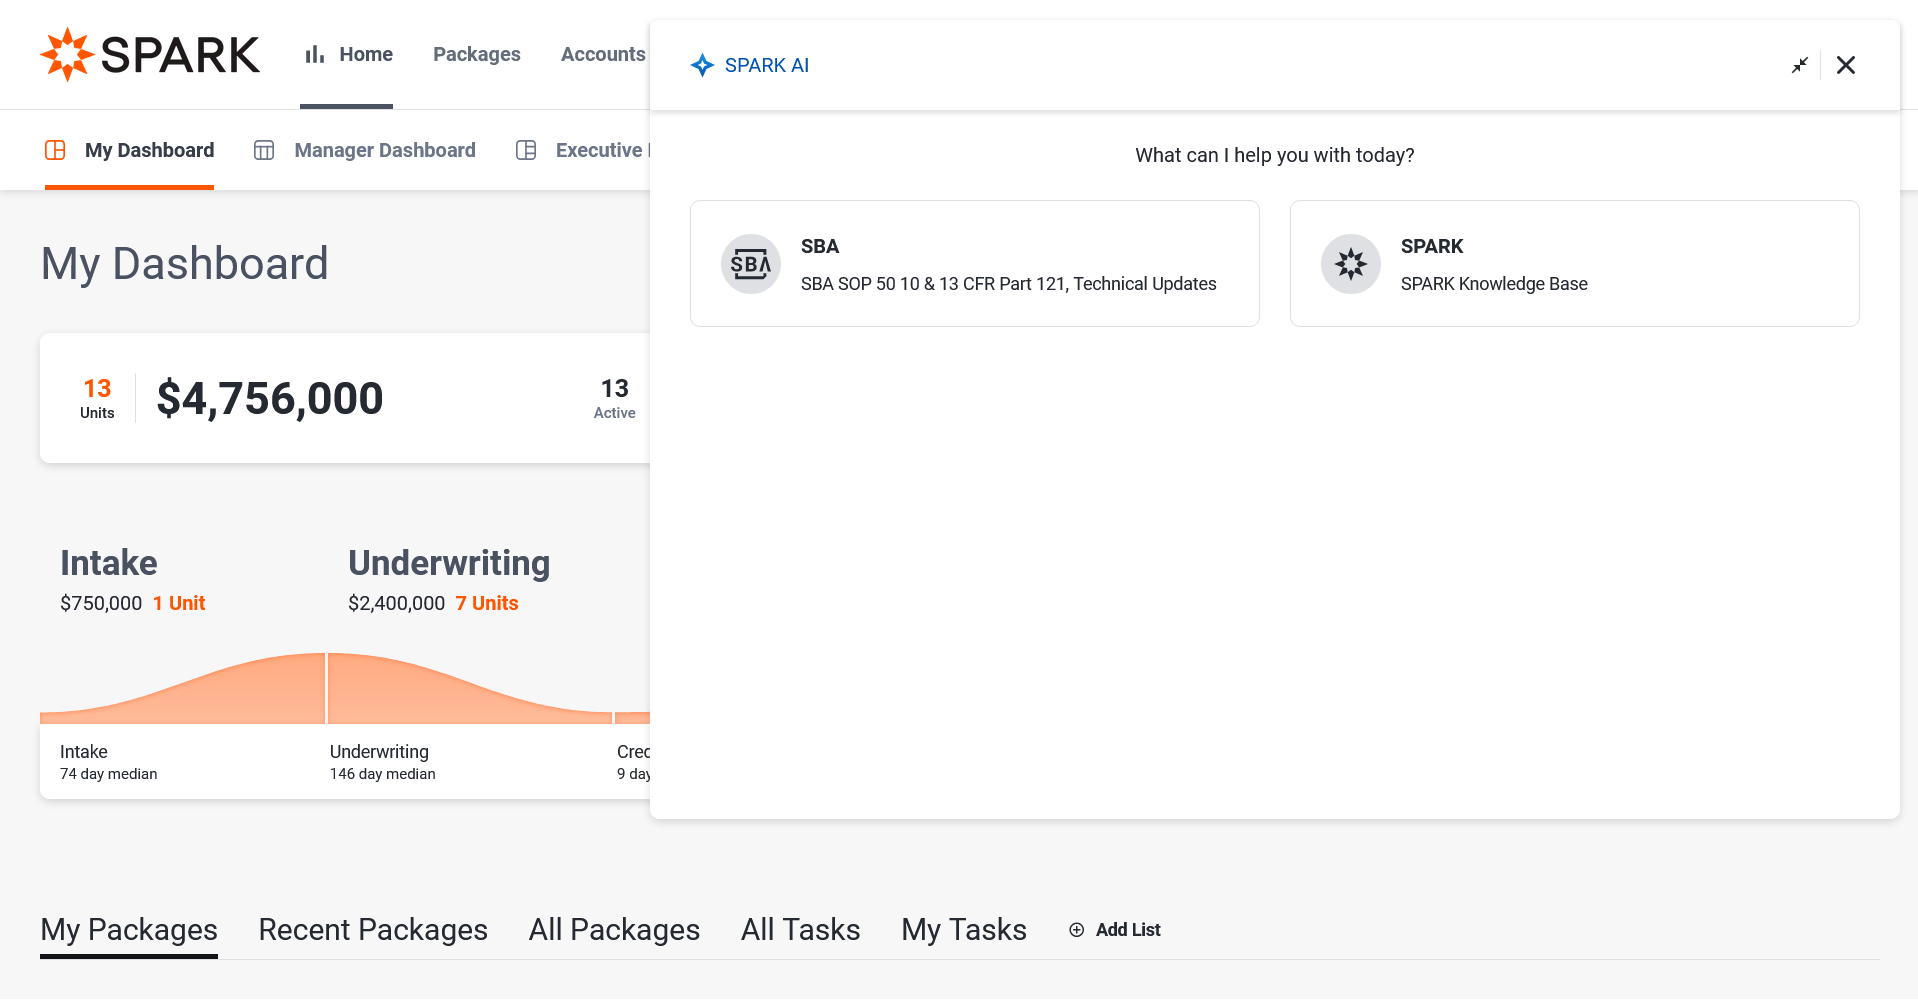The height and width of the screenshot is (1000, 1918).
Task: Click the SPARK AI sparkle icon
Action: coord(702,65)
